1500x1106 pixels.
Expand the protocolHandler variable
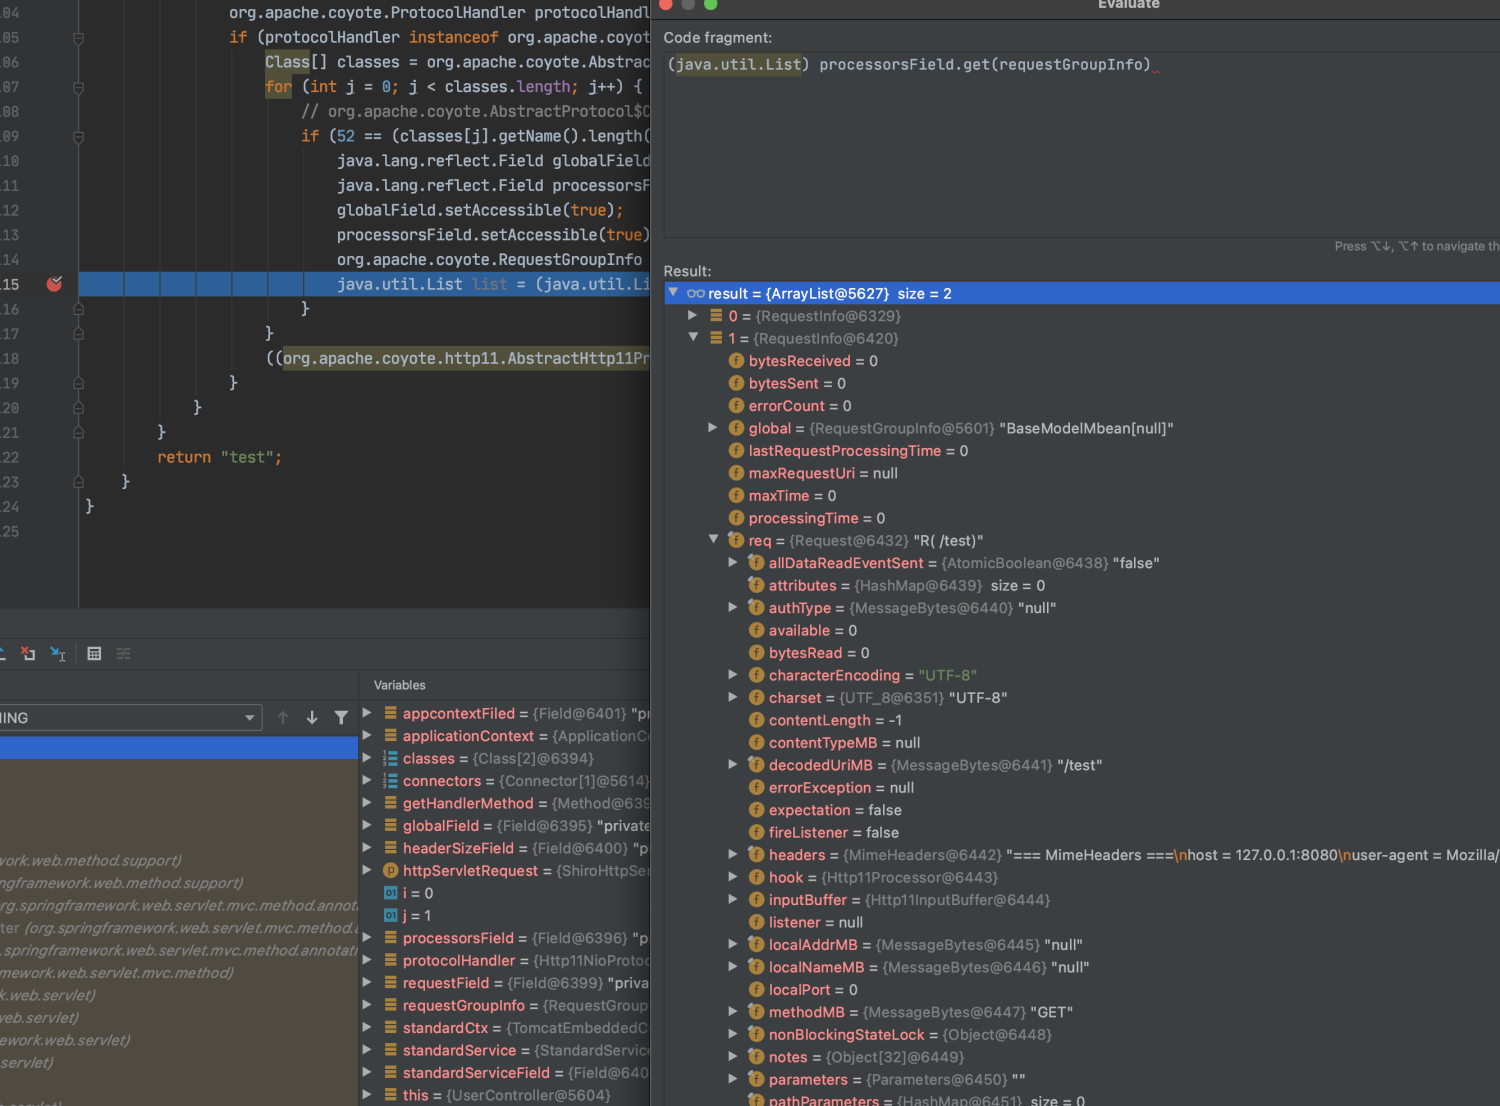coord(367,960)
